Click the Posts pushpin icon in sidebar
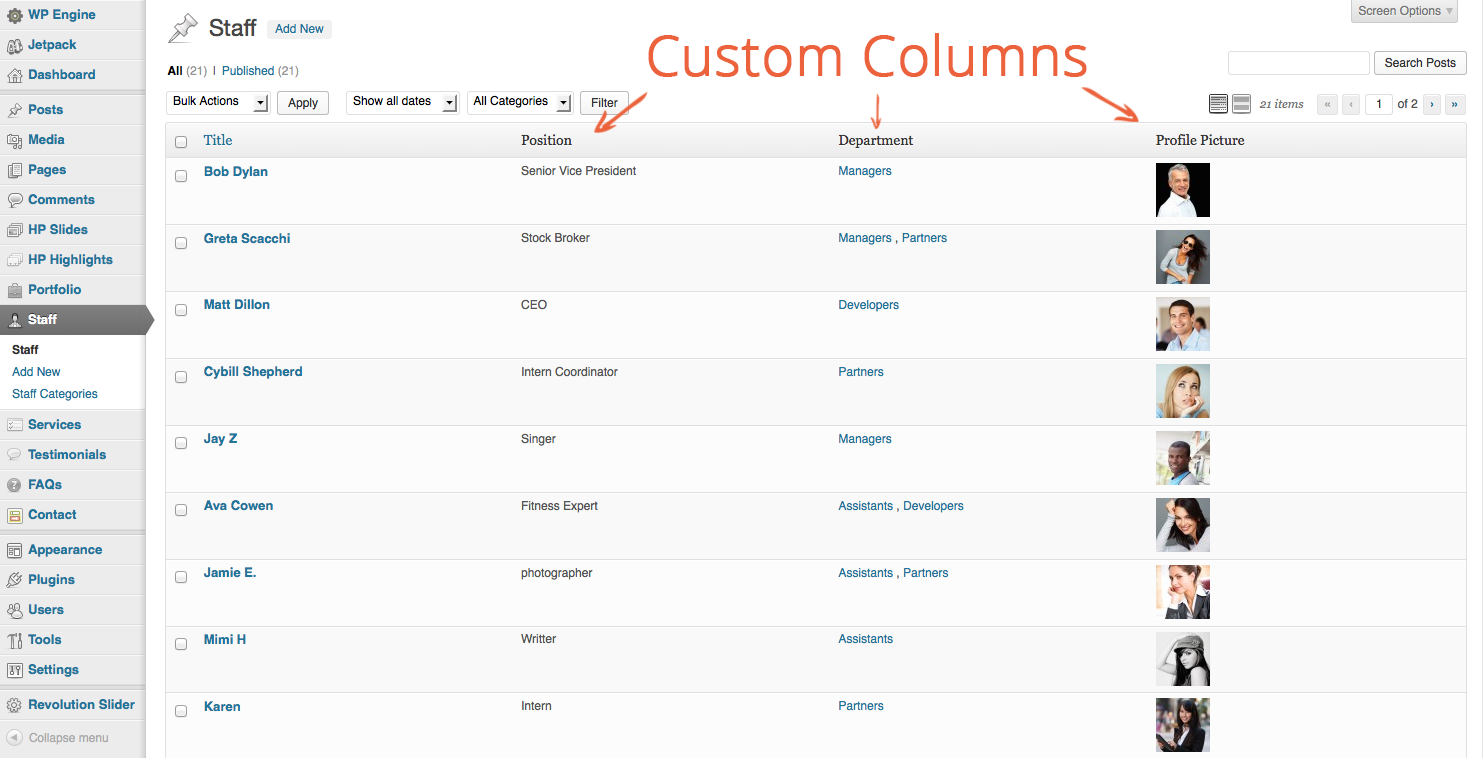Viewport: 1483px width, 758px height. point(14,110)
